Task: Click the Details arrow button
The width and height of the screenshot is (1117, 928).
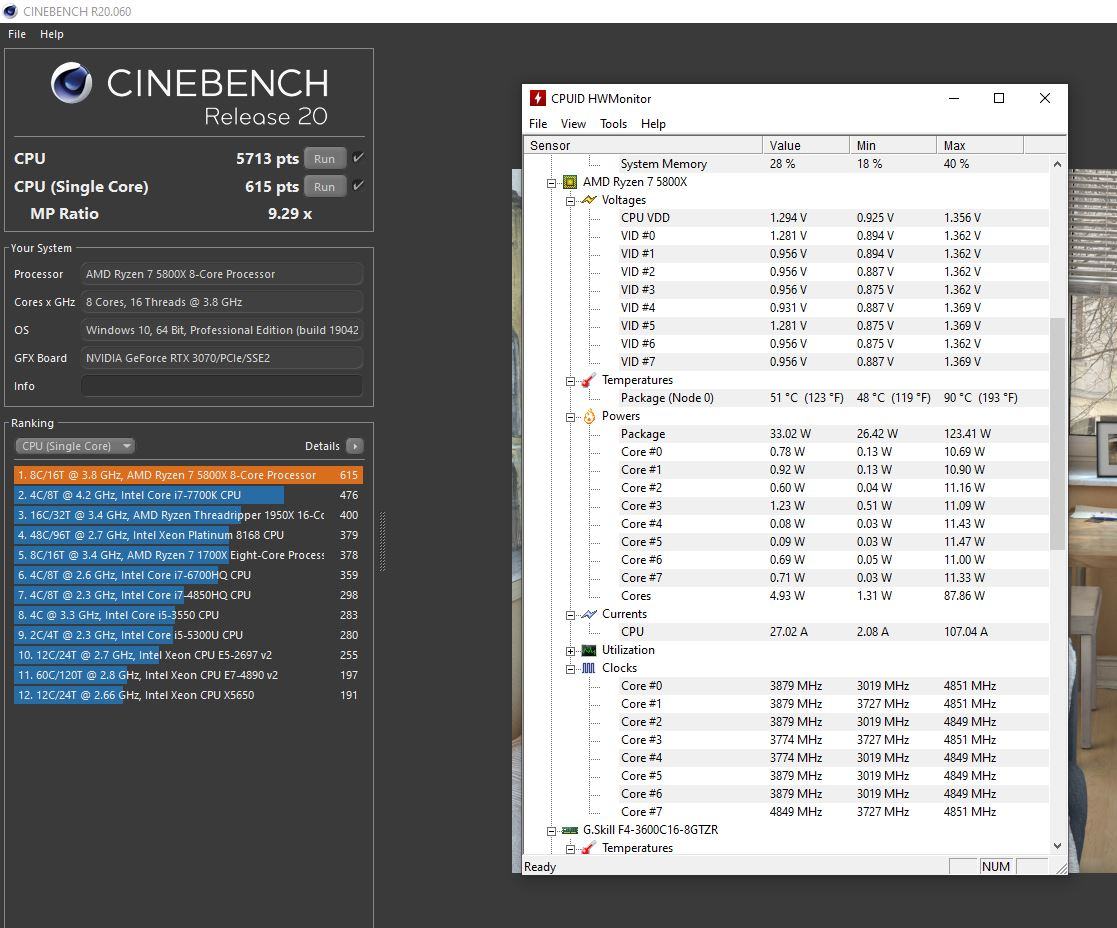Action: pos(355,446)
